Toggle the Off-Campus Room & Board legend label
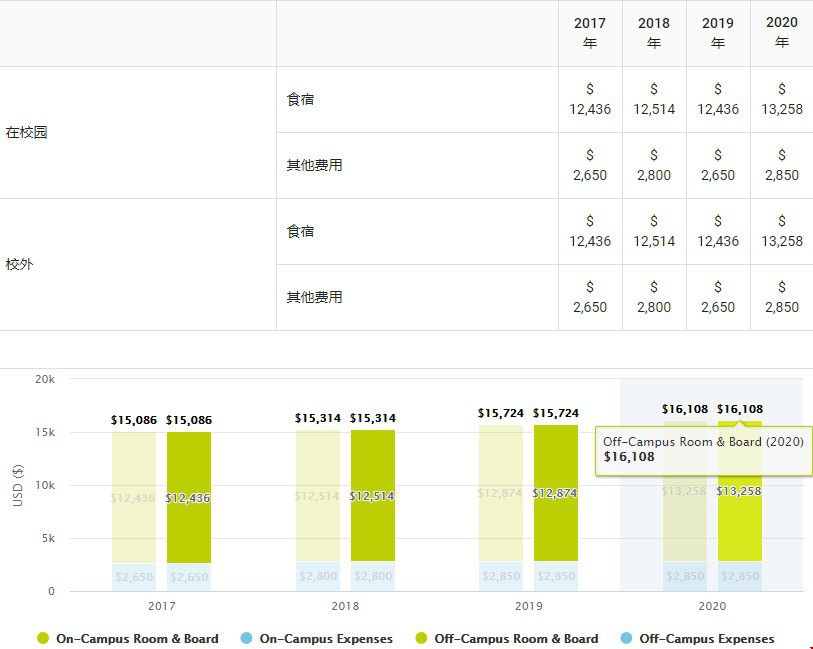 click(516, 638)
